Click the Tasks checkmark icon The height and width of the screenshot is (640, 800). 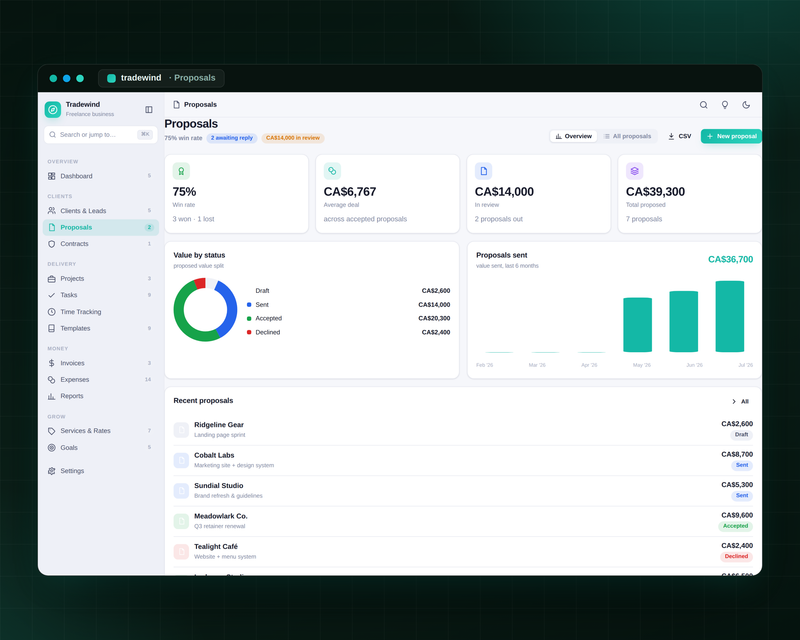click(x=52, y=295)
